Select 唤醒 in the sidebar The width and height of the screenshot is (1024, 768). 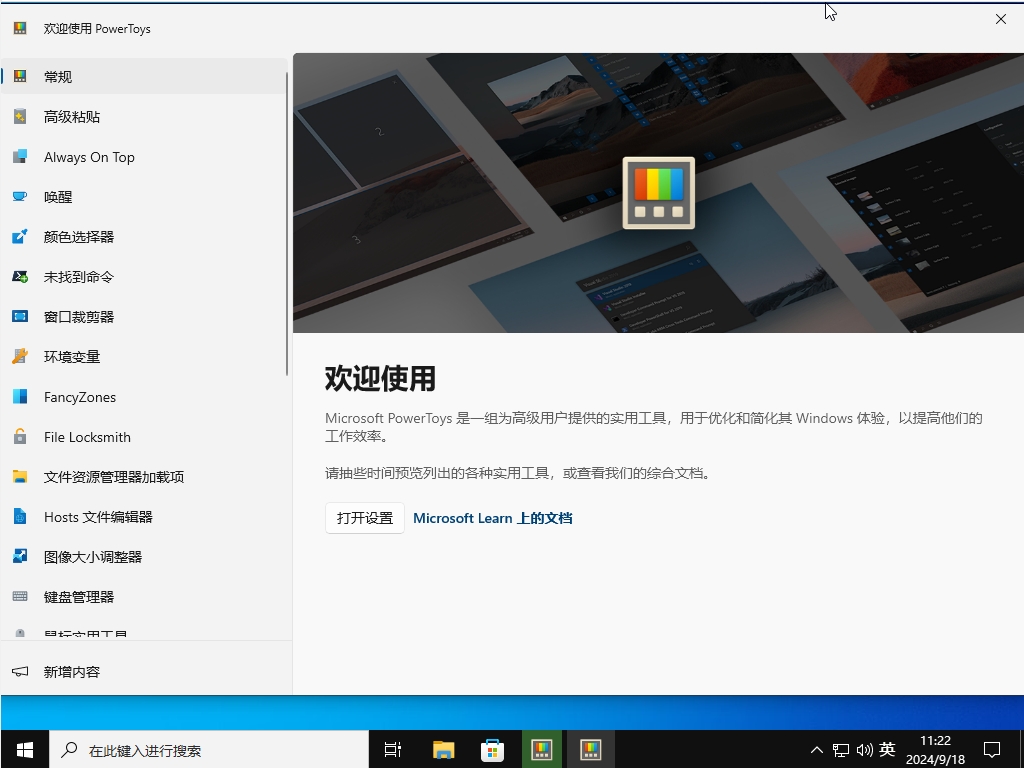click(x=144, y=197)
